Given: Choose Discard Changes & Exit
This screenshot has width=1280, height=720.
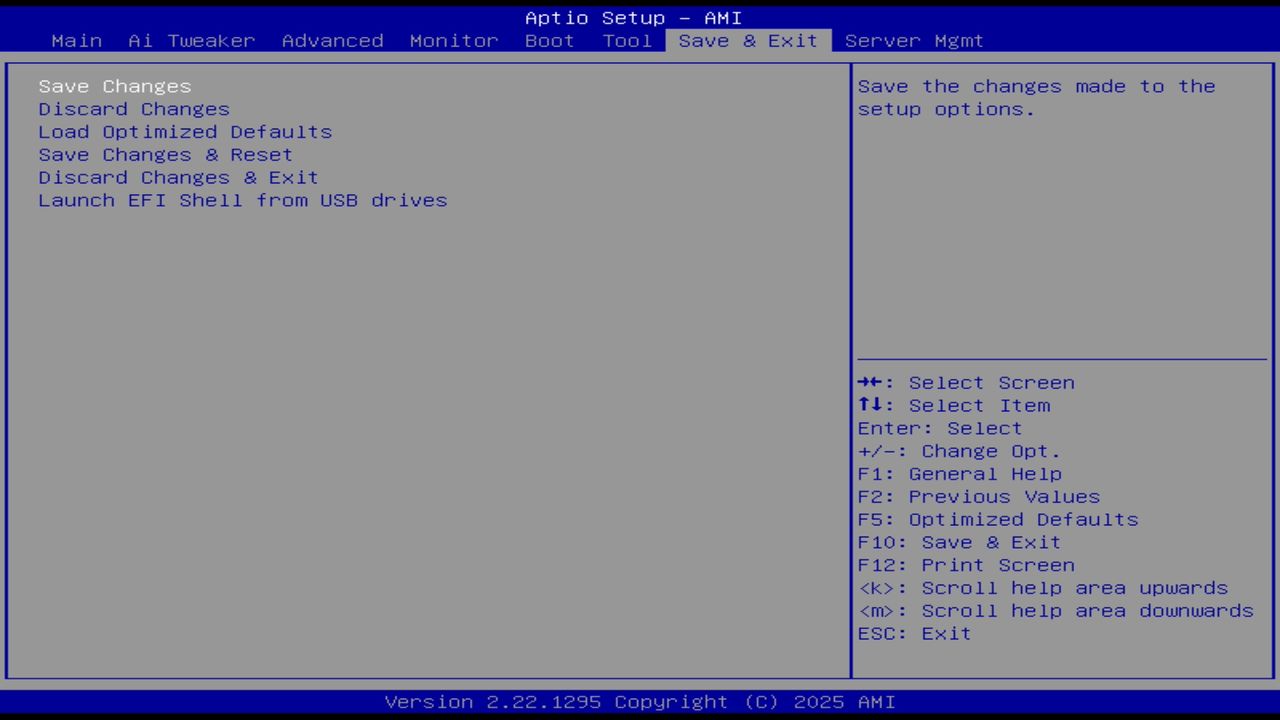Looking at the screenshot, I should pos(178,177).
